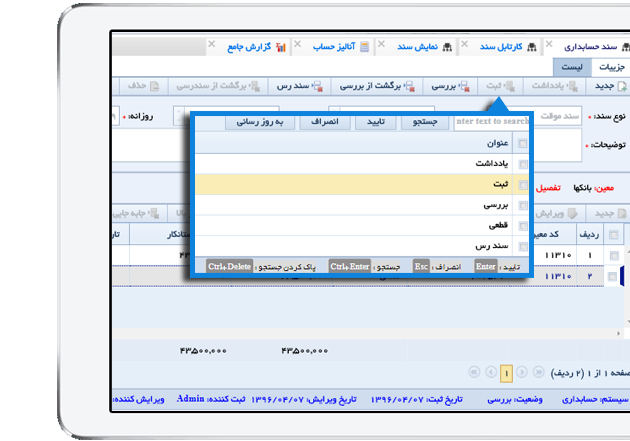
Task: Open the گزارش جامع tab
Action: (x=249, y=47)
